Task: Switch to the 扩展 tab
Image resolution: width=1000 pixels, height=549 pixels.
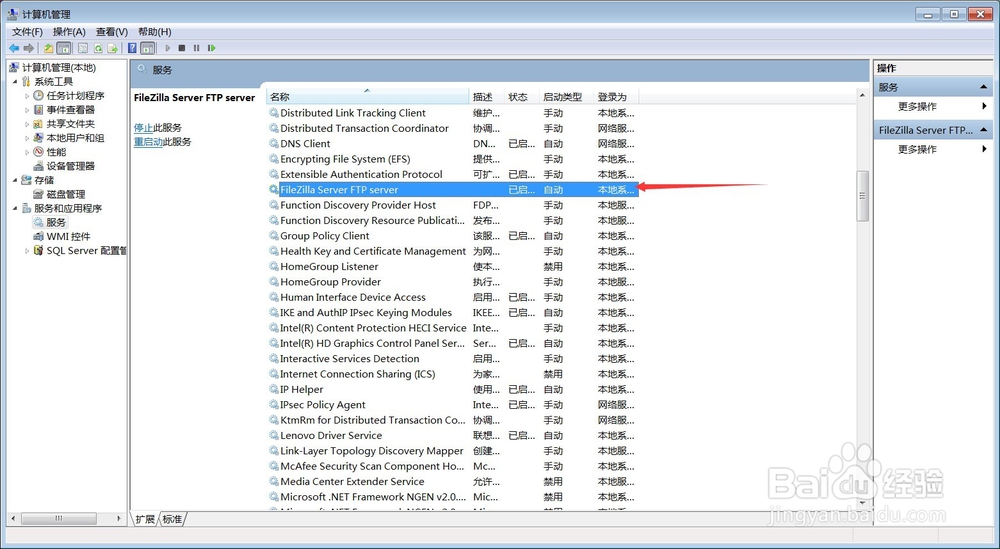Action: tap(145, 519)
